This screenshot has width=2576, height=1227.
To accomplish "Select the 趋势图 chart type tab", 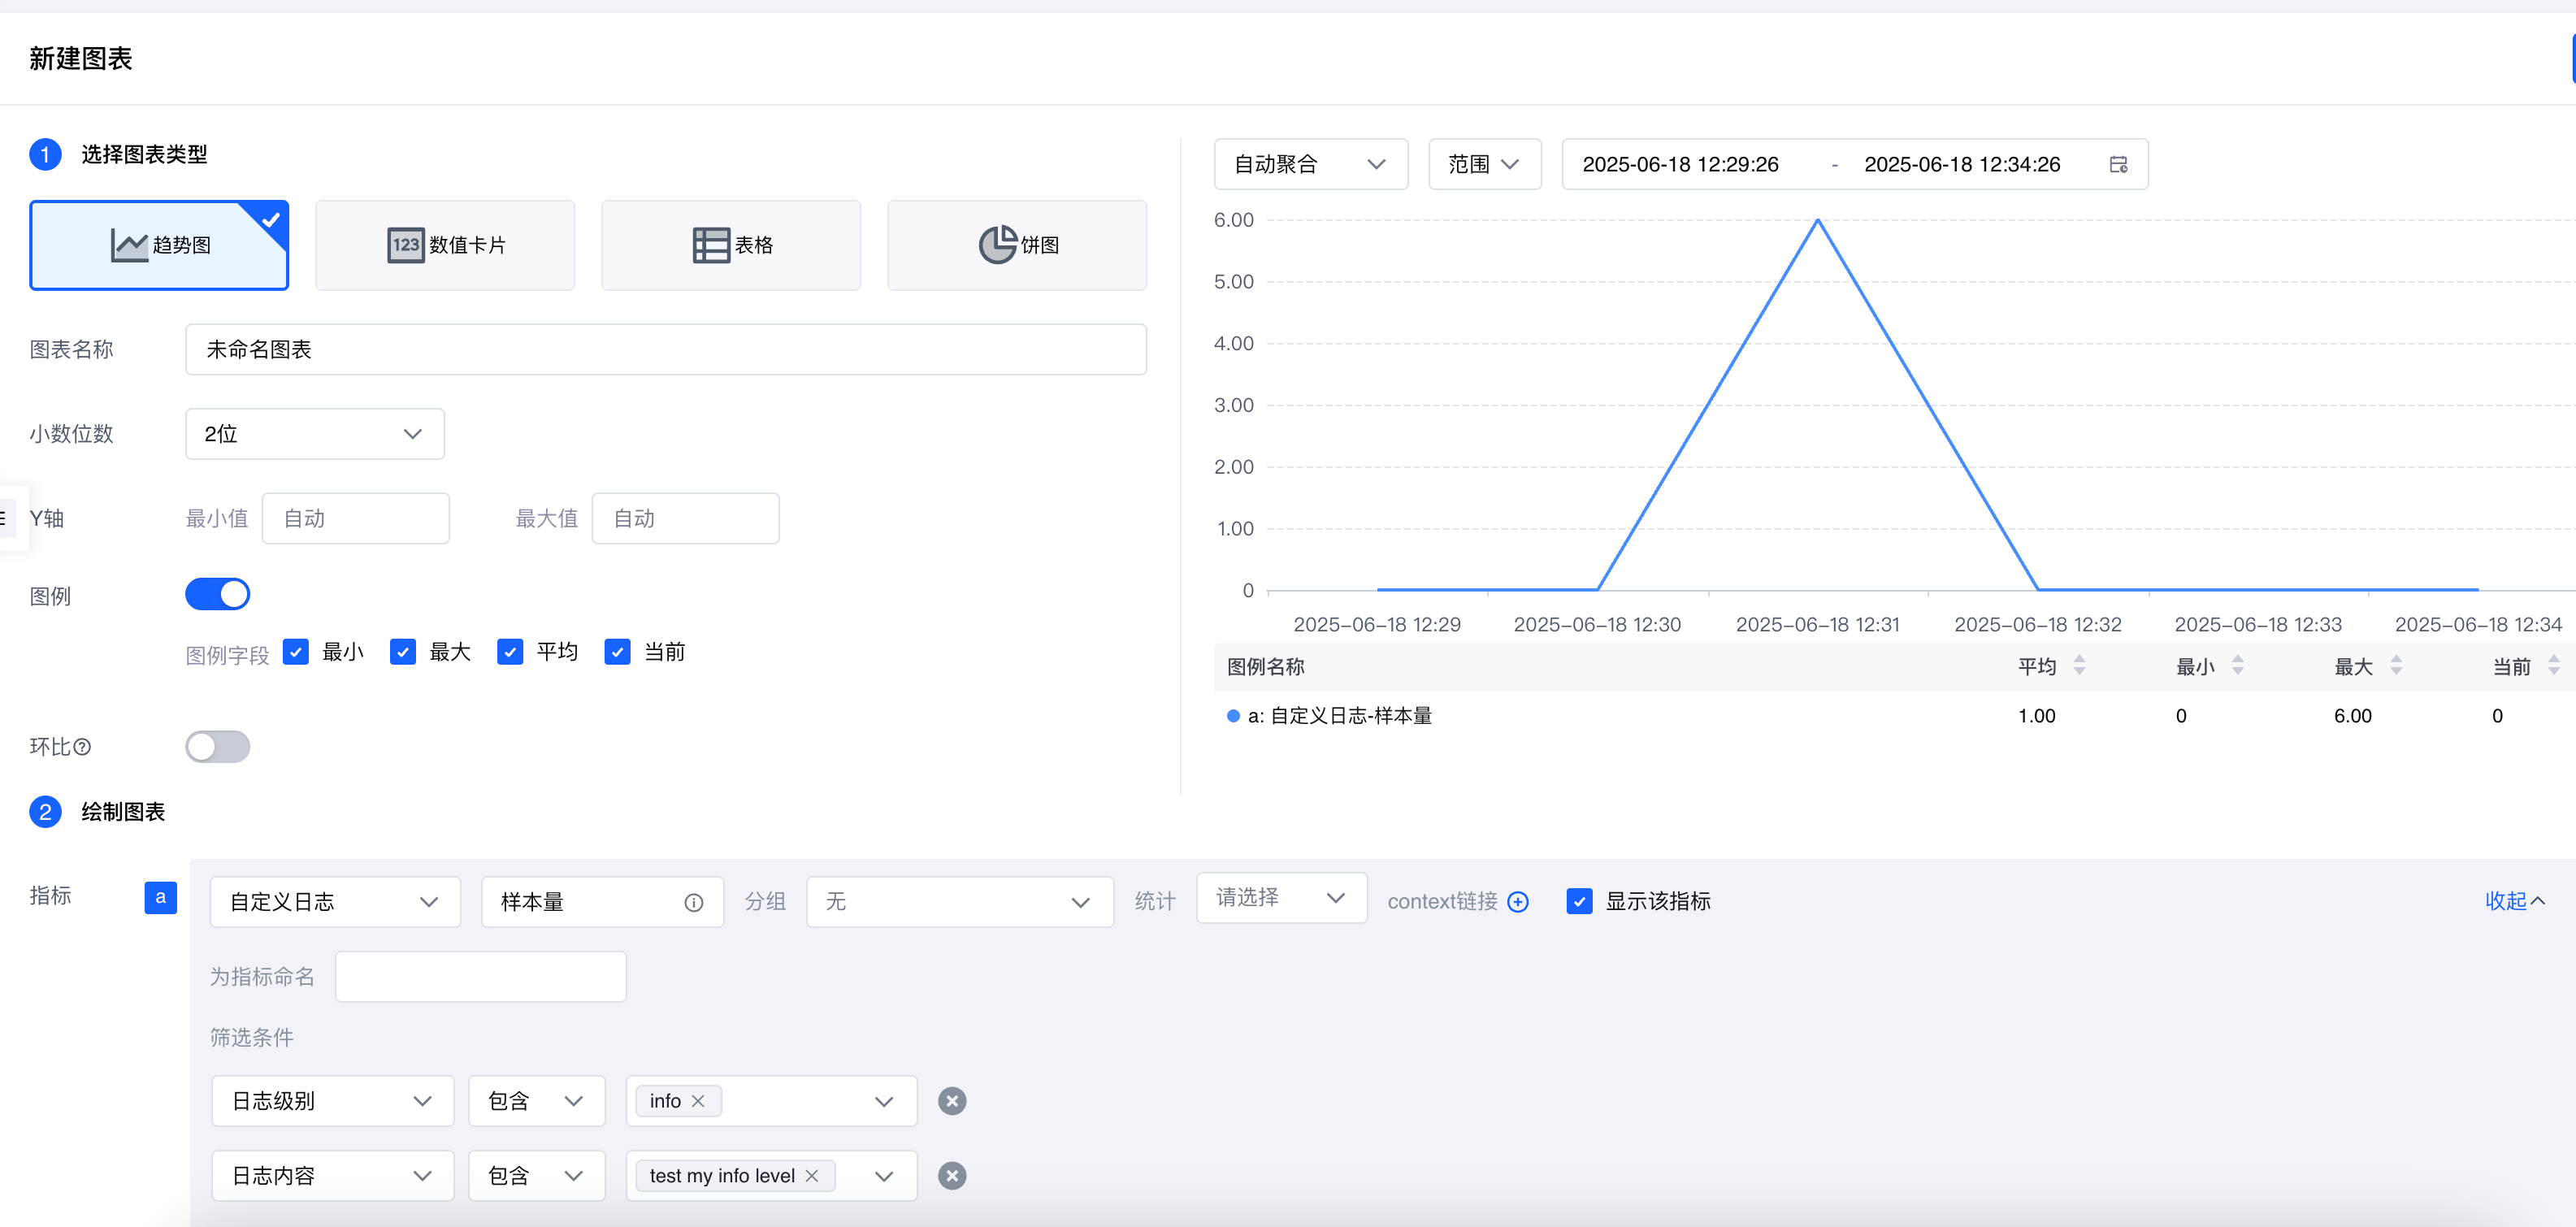I will (x=160, y=245).
